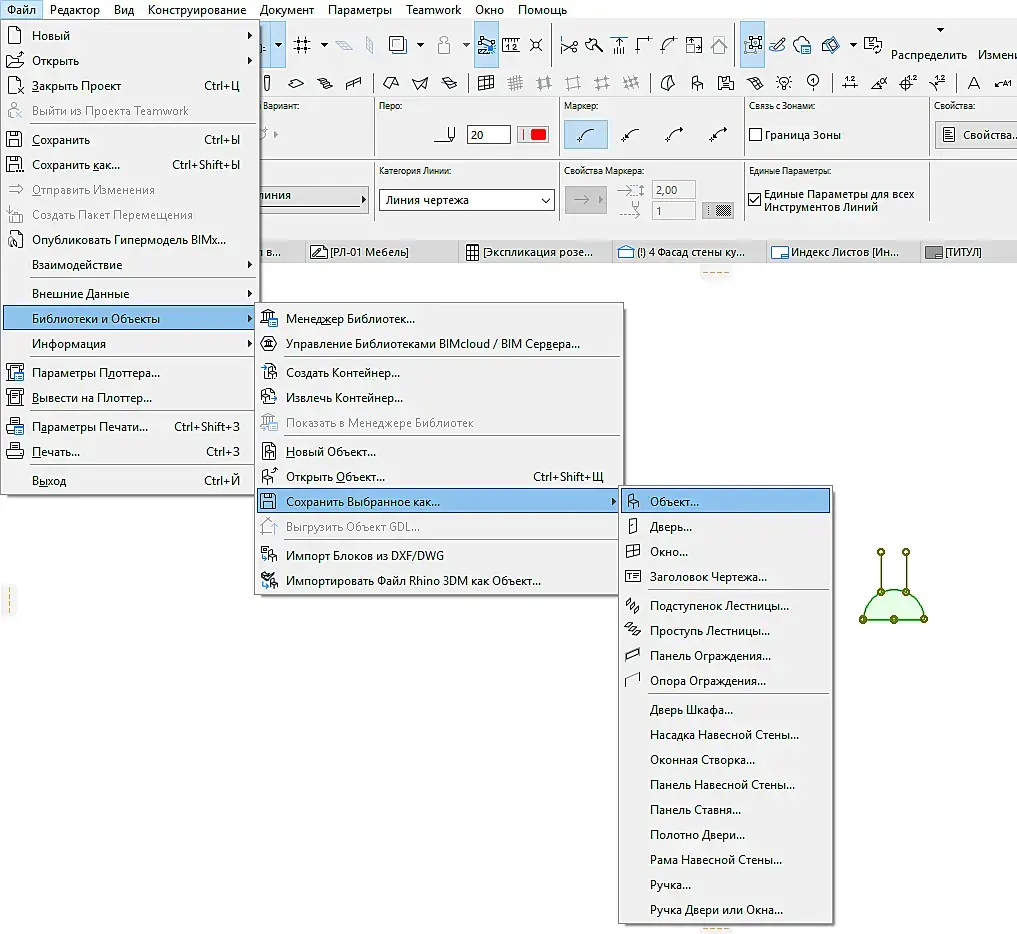Screen dimensions: 1017x934
Task: Select the third marker type with end arrow
Action: point(674,135)
